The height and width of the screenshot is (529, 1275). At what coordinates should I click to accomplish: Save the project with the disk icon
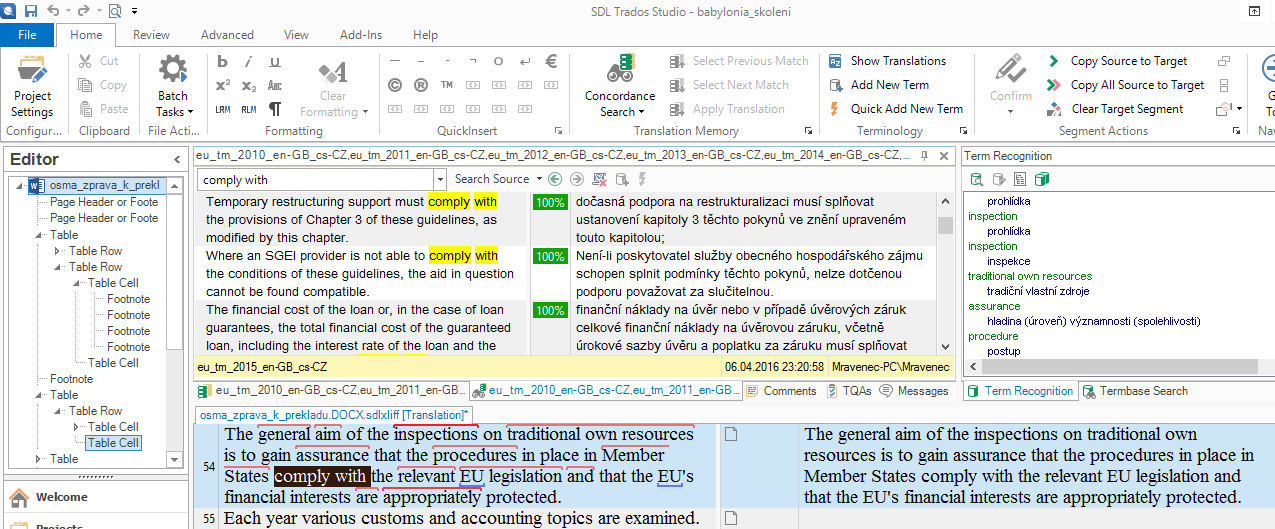pos(30,11)
